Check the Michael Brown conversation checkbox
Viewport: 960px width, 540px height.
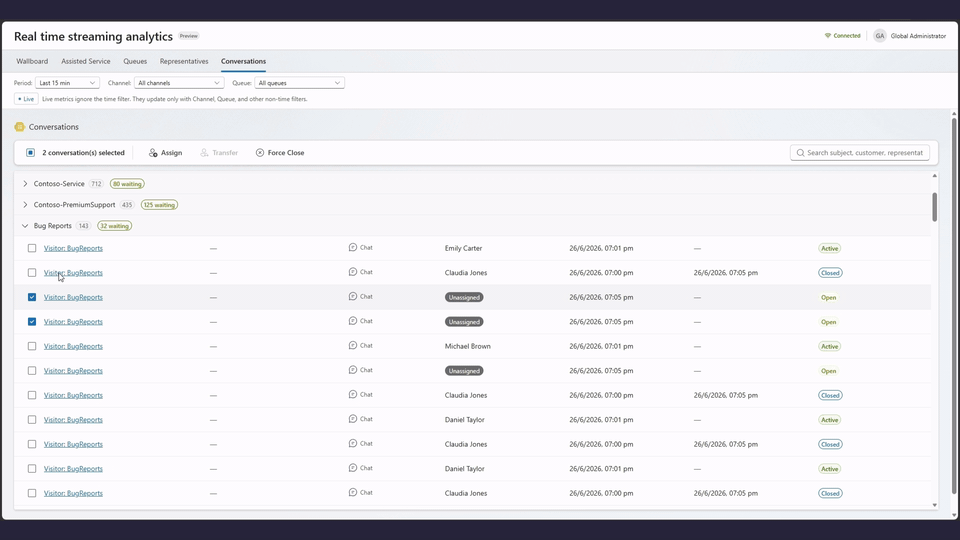point(32,346)
